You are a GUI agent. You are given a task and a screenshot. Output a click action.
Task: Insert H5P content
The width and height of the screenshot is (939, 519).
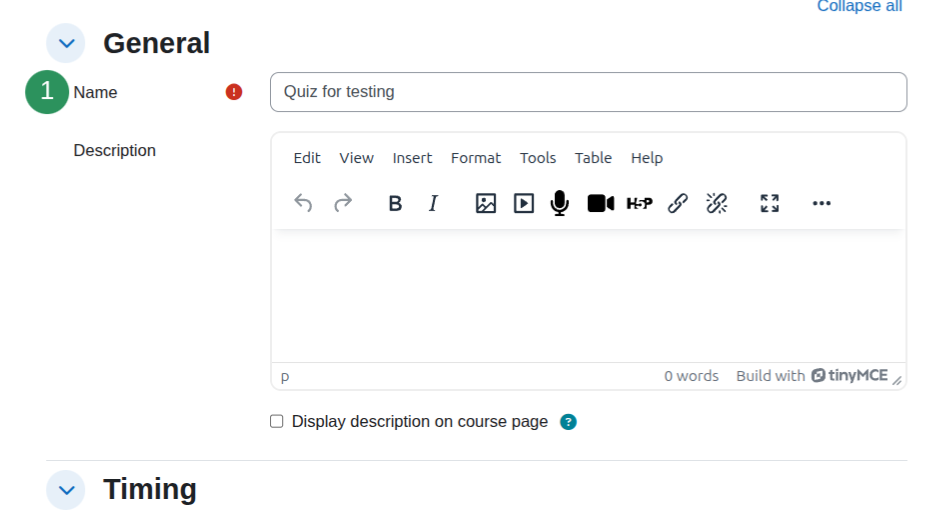640,204
